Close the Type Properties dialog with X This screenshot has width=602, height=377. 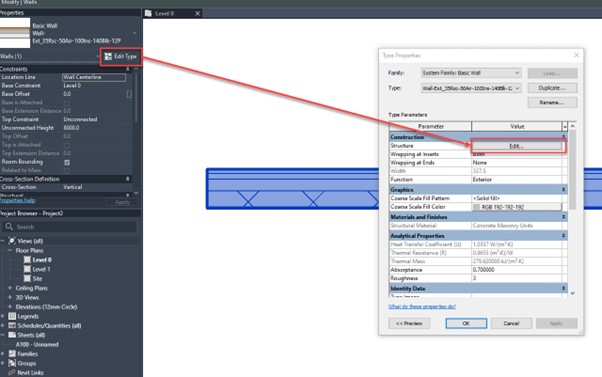point(576,55)
